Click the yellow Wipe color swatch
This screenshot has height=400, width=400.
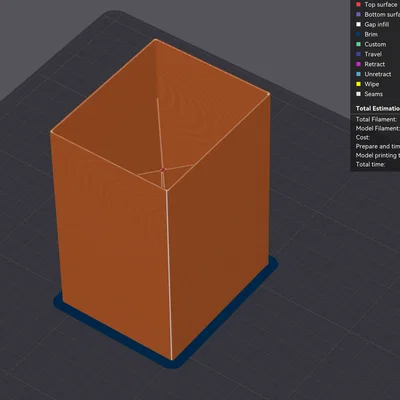click(x=358, y=84)
